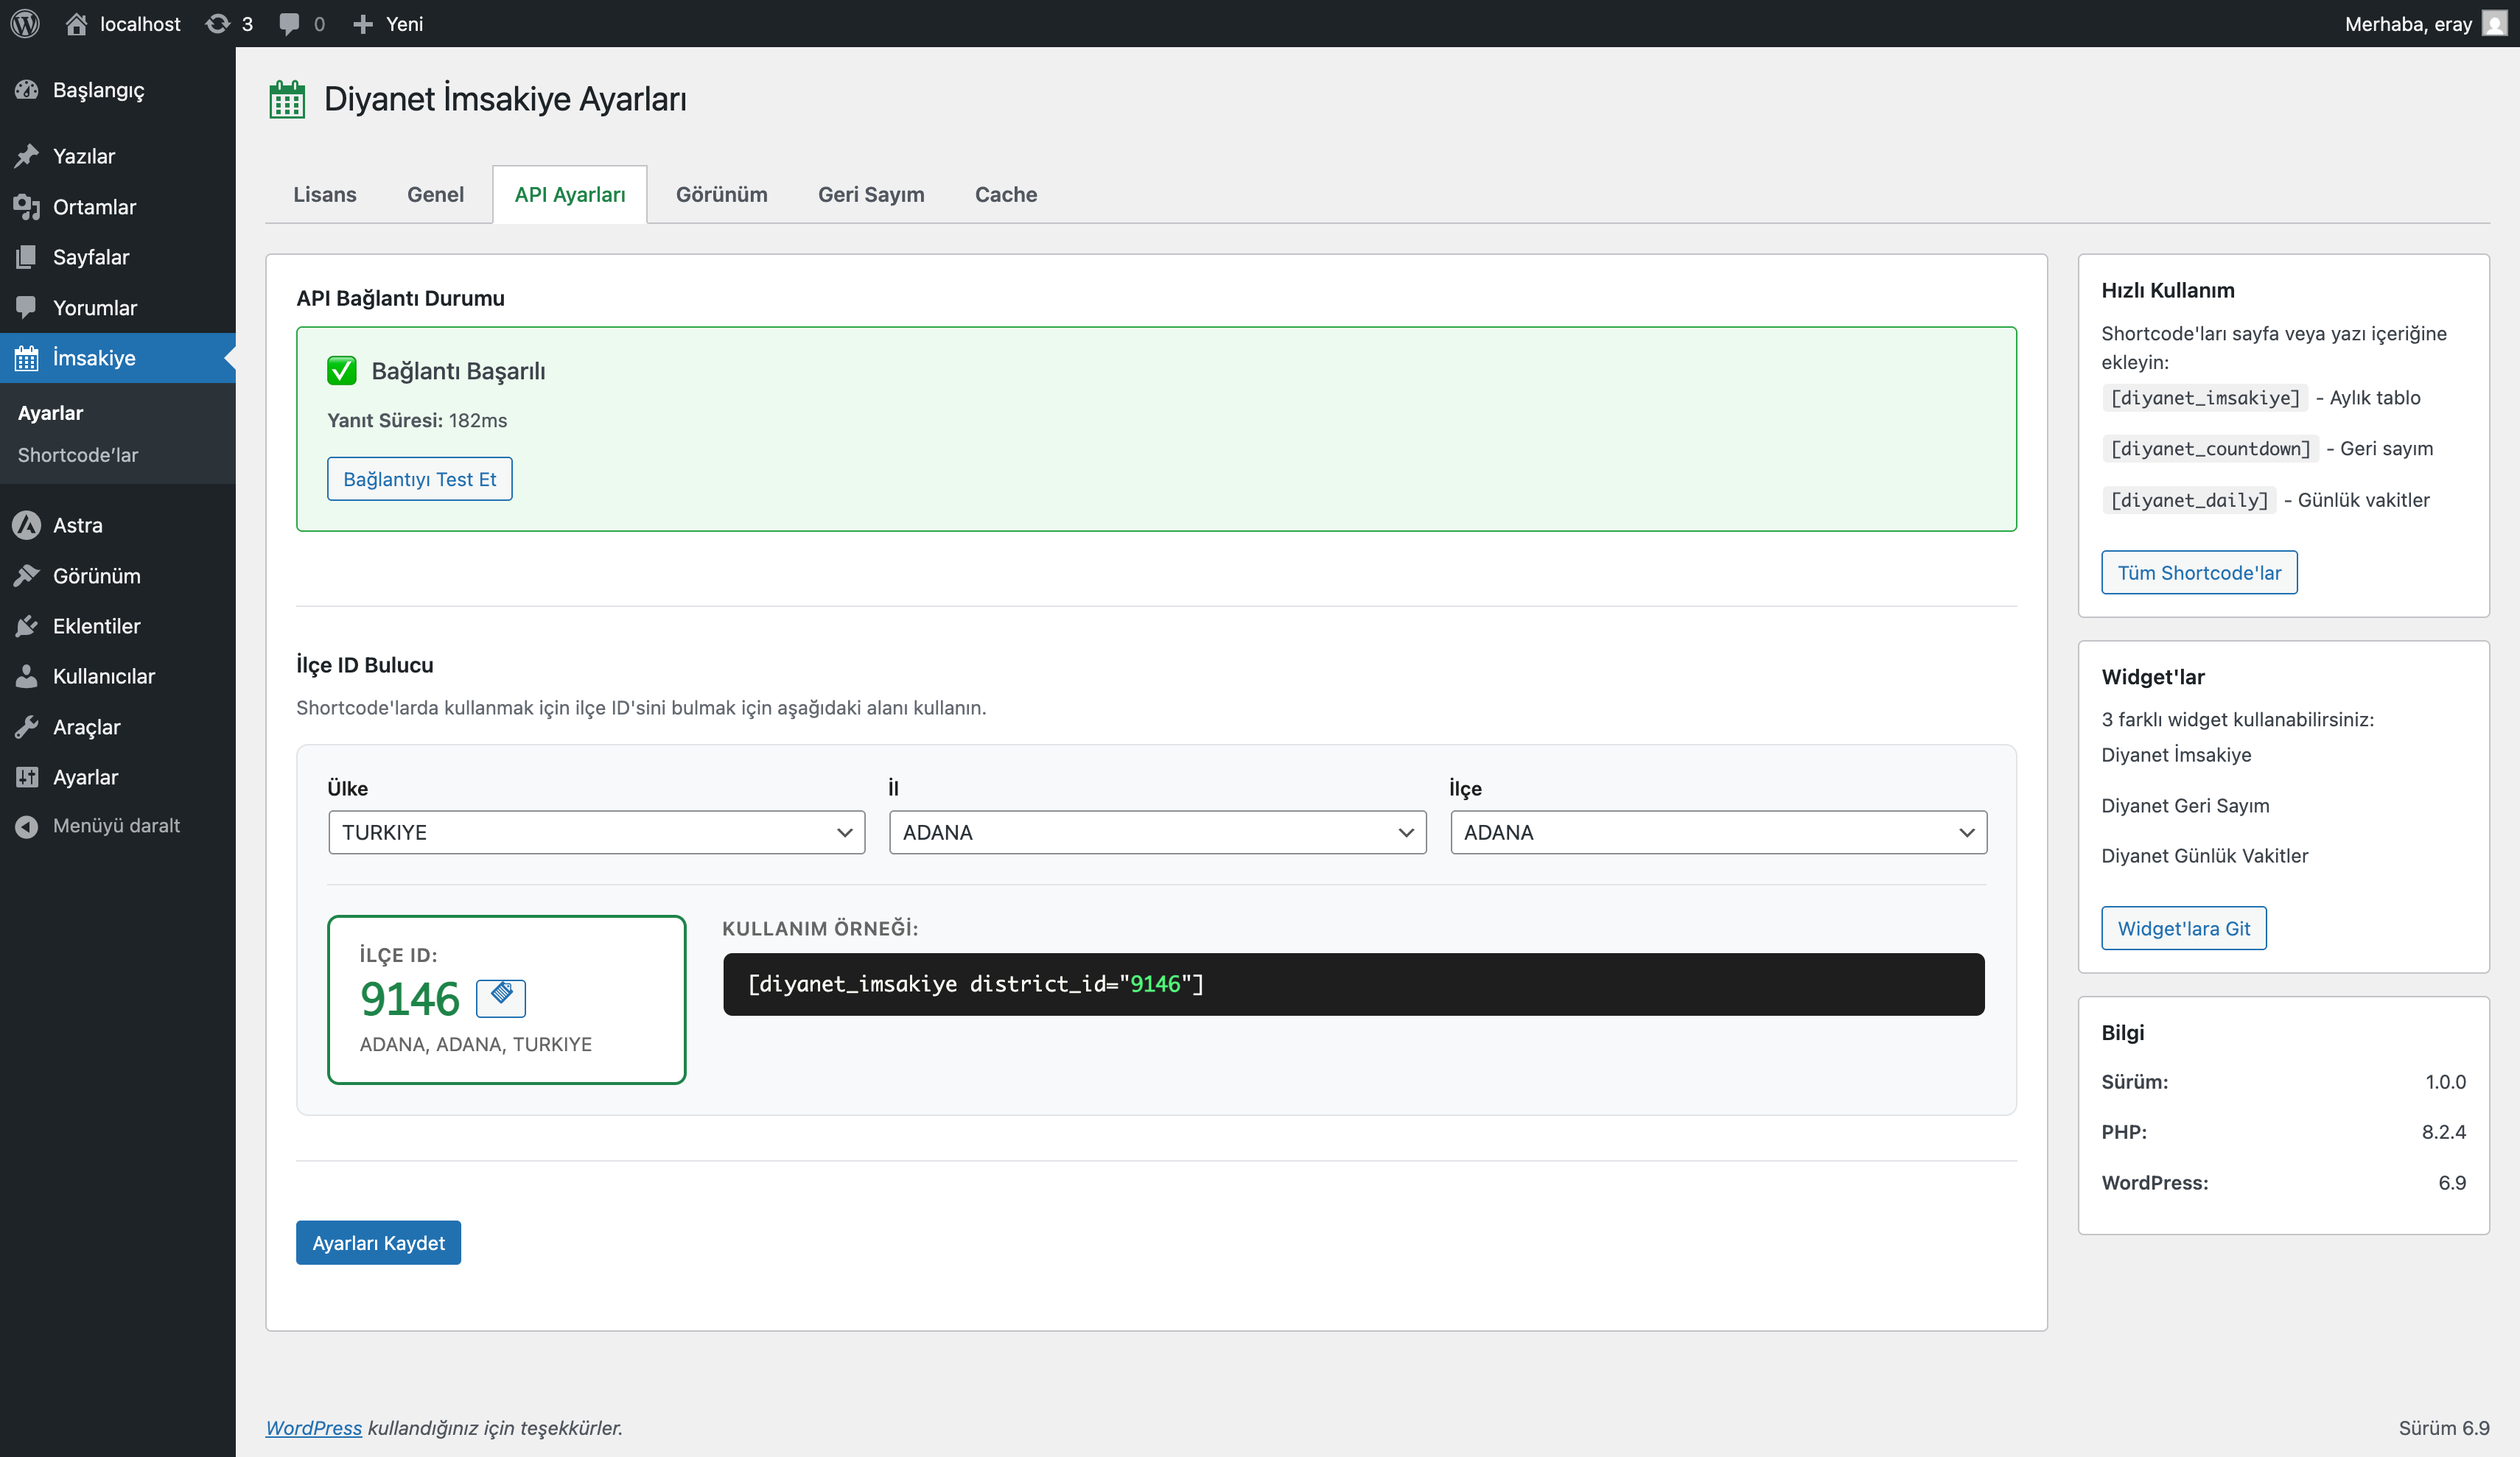This screenshot has width=2520, height=1457.
Task: Click the Bağlantıyı Test Et button
Action: click(x=420, y=479)
